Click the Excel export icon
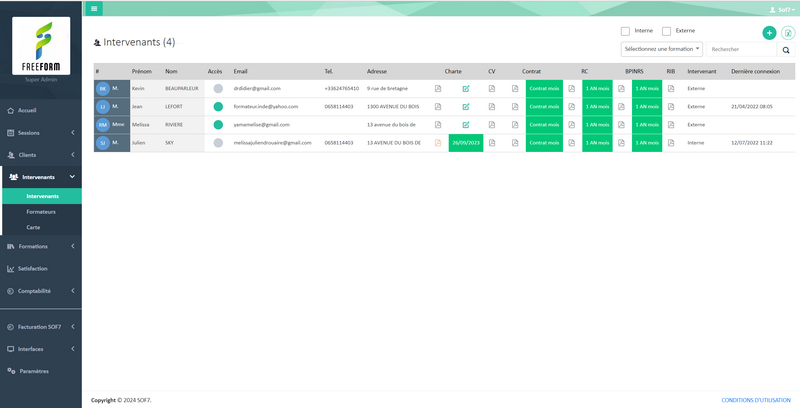 click(788, 33)
